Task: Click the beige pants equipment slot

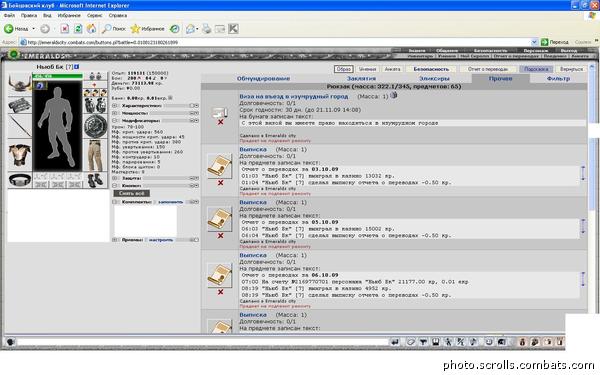Action: (95, 155)
